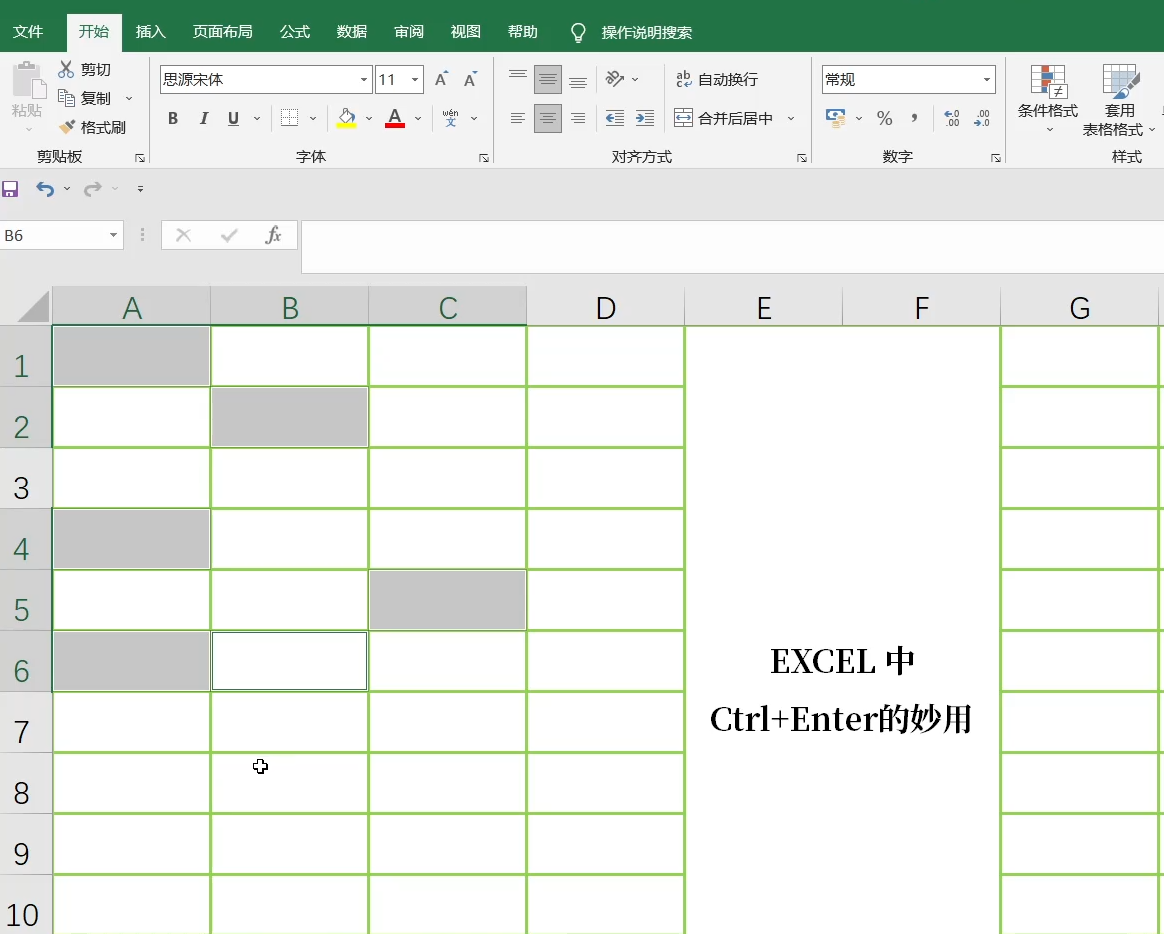The image size is (1164, 934).
Task: Open font size dropdown arrow
Action: (x=415, y=79)
